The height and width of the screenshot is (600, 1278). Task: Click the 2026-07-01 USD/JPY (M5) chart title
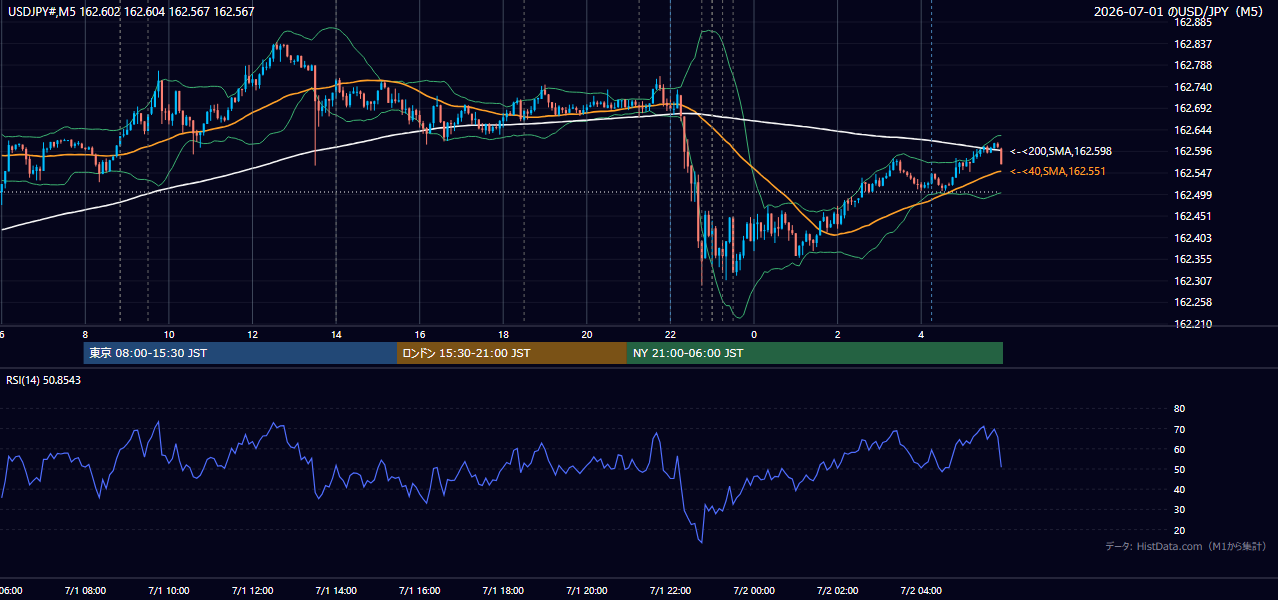pyautogui.click(x=1180, y=12)
